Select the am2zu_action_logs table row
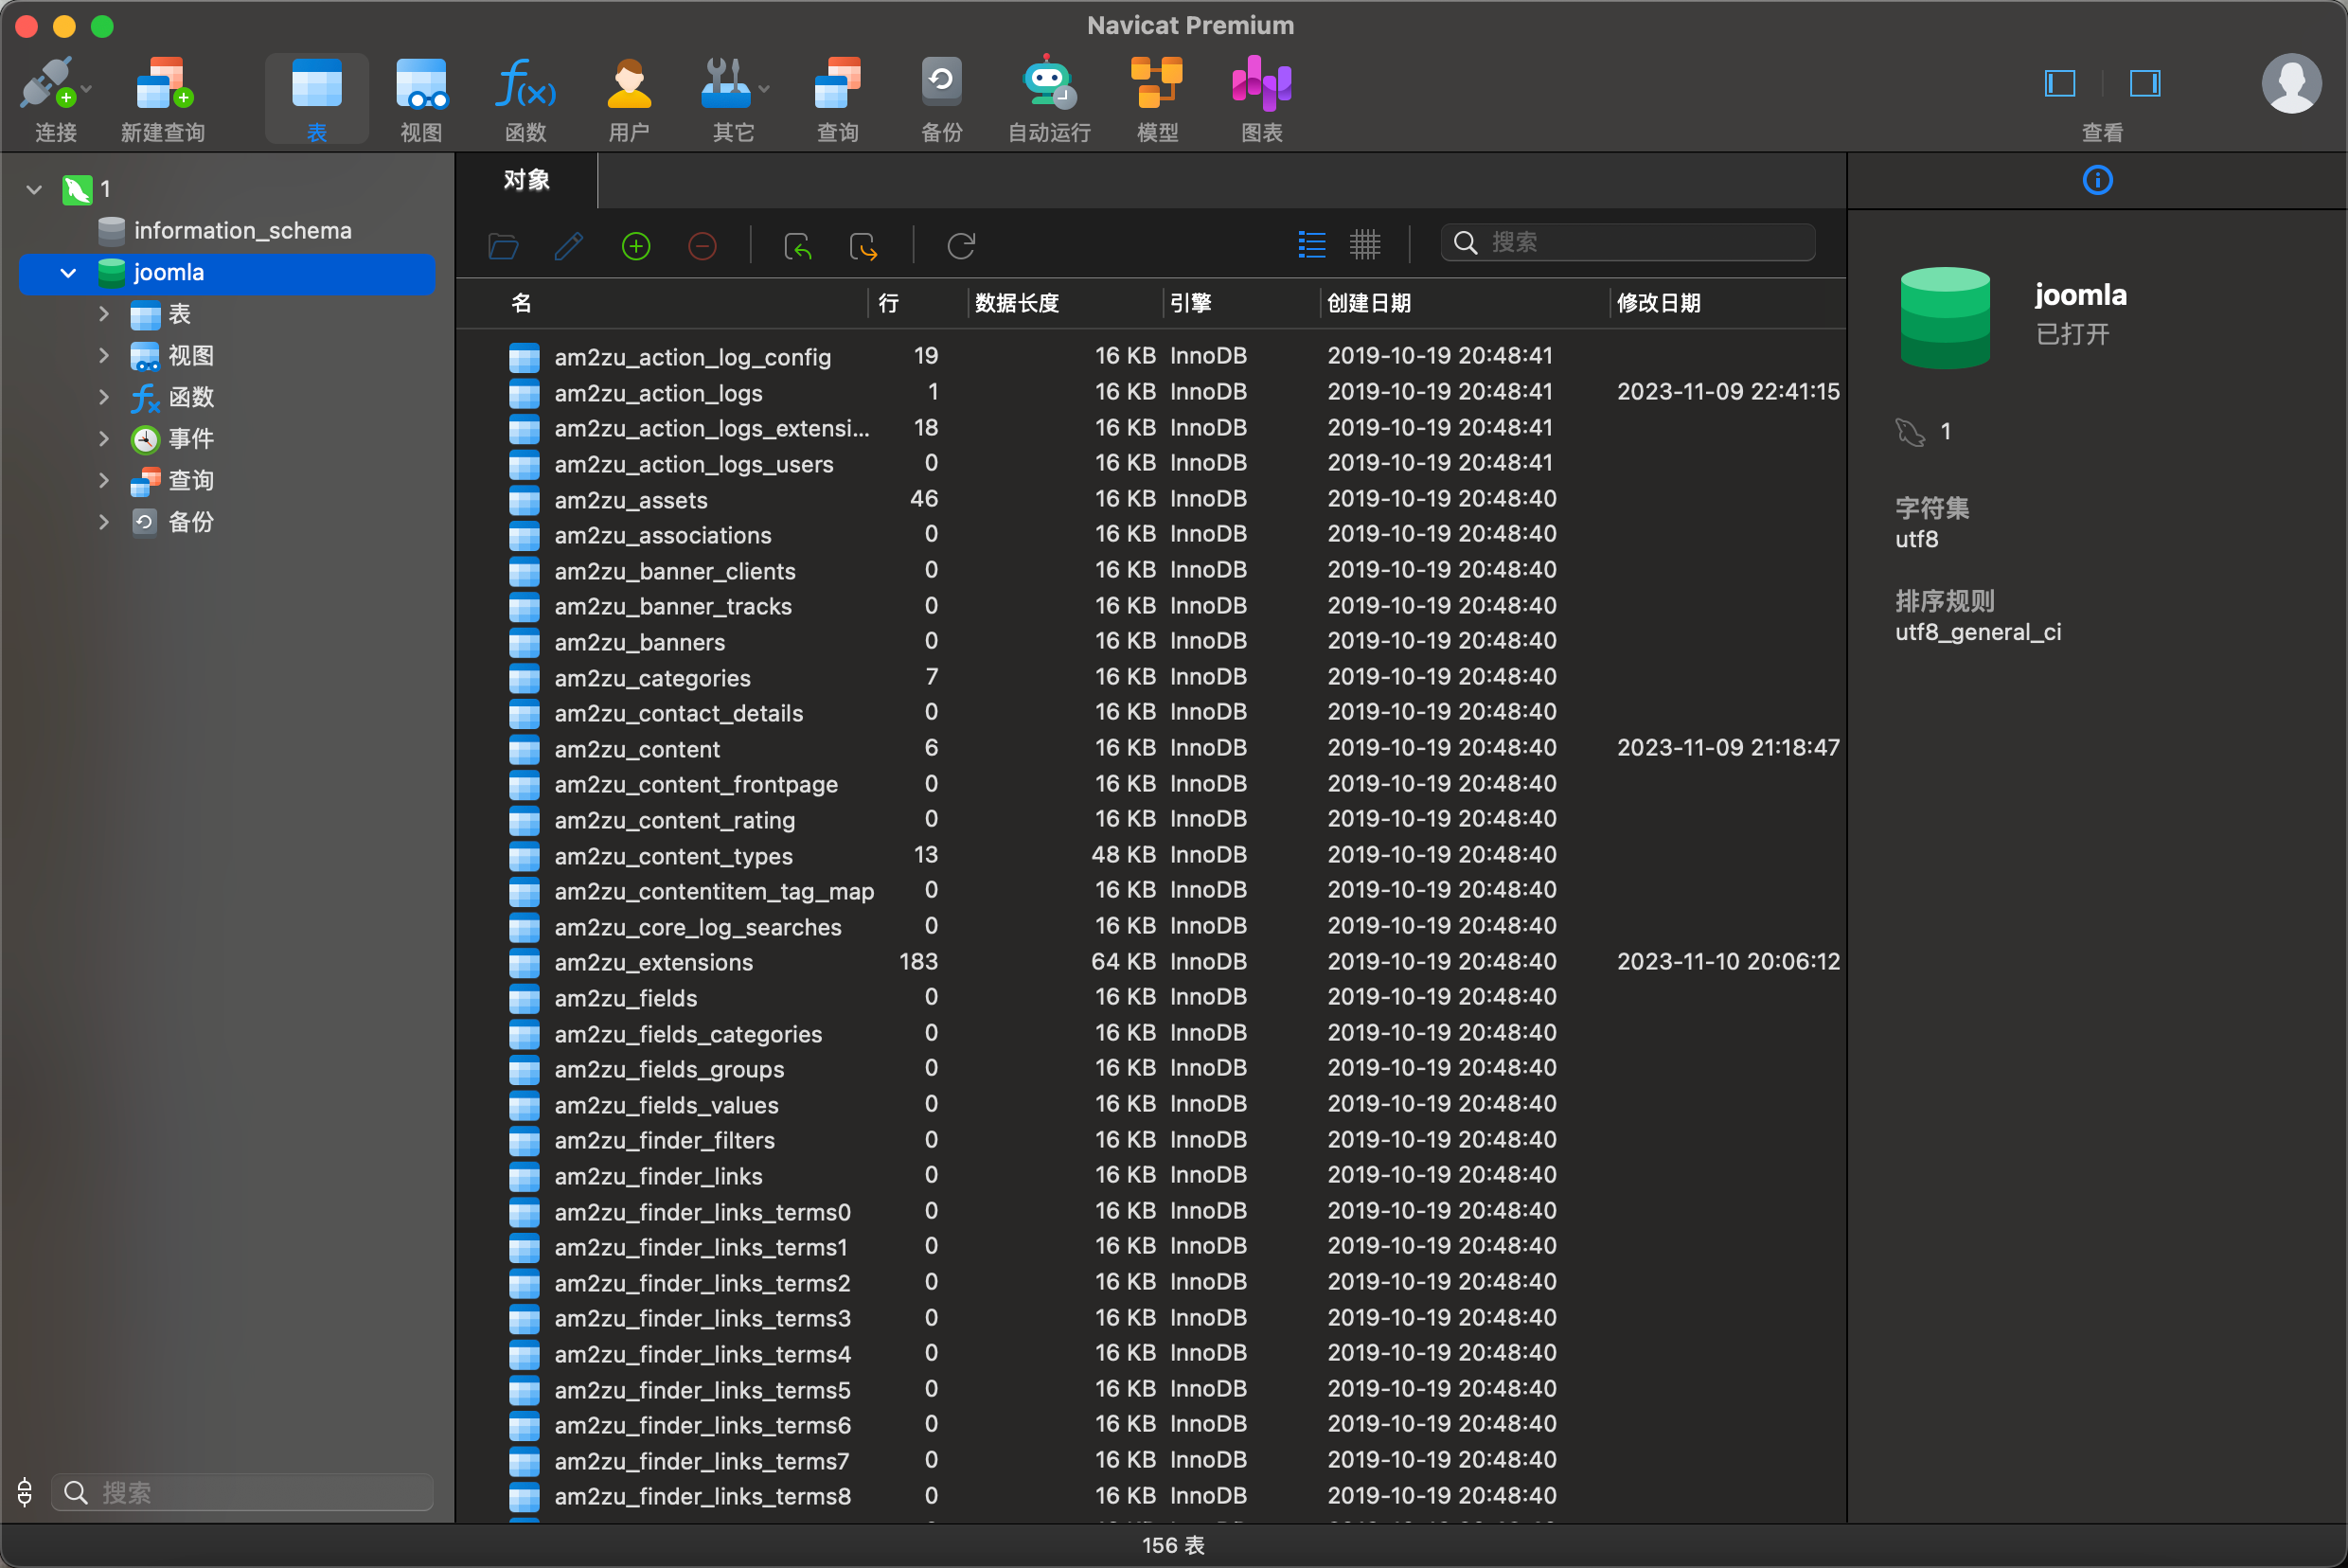 tap(1151, 393)
